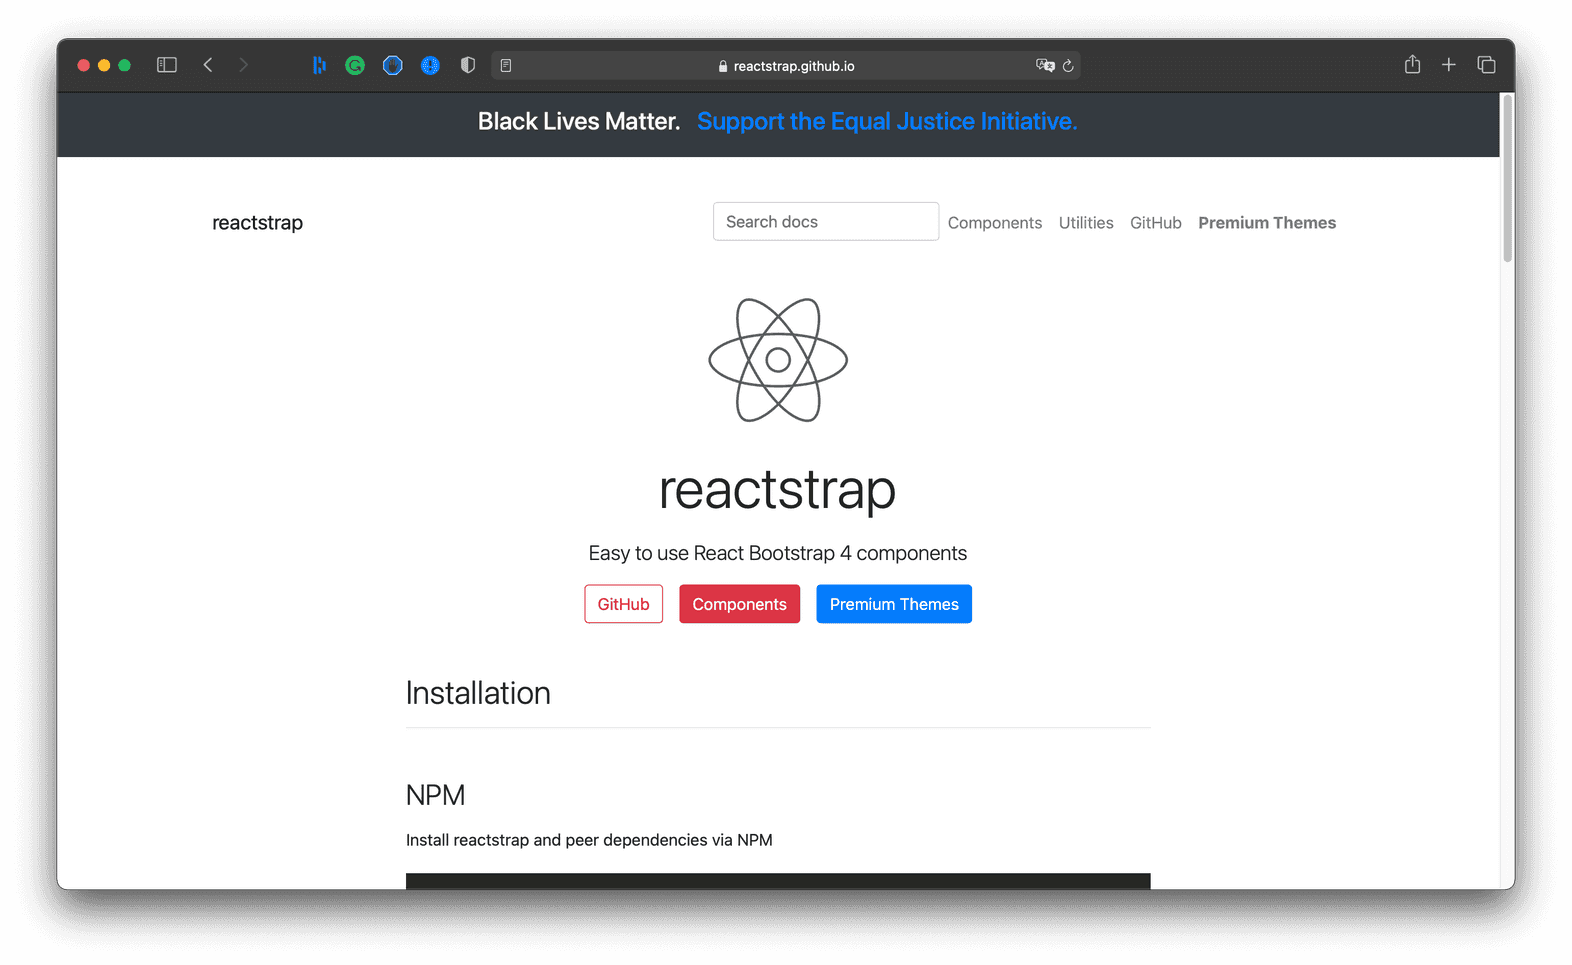This screenshot has height=965, width=1572.
Task: Open the translate page icon
Action: tap(1045, 65)
